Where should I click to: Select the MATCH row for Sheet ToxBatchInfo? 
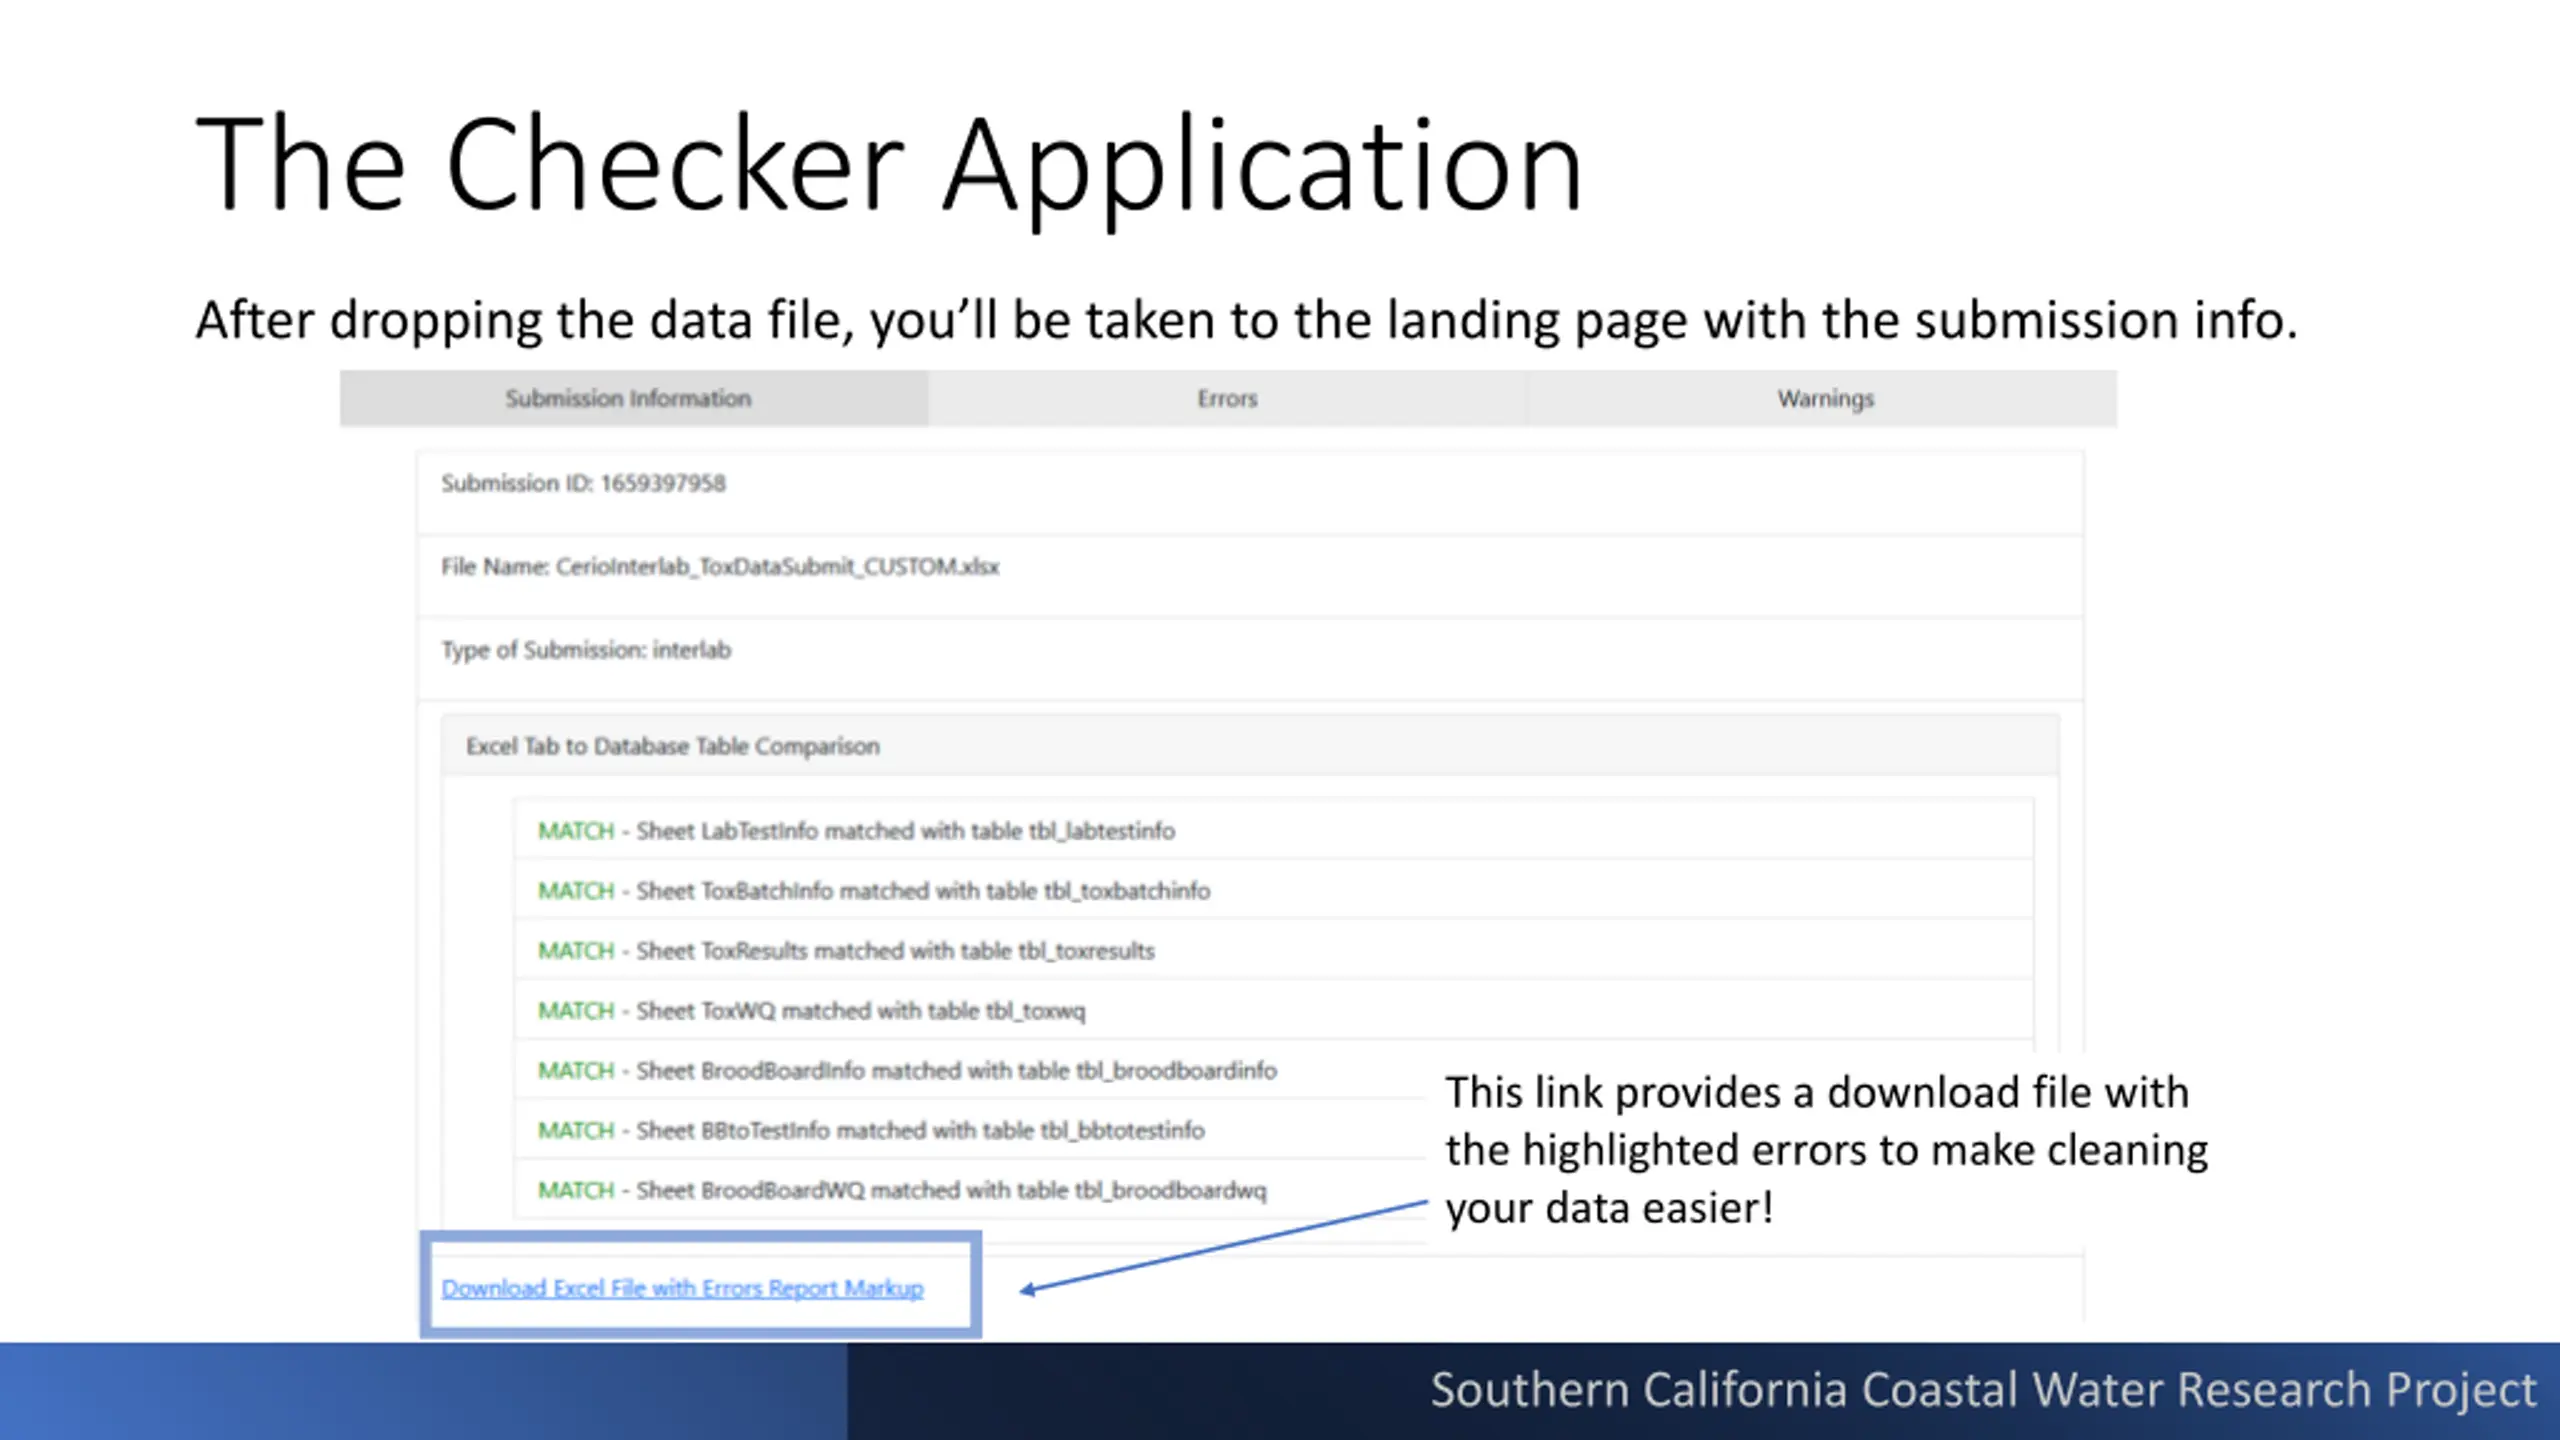(1273, 890)
